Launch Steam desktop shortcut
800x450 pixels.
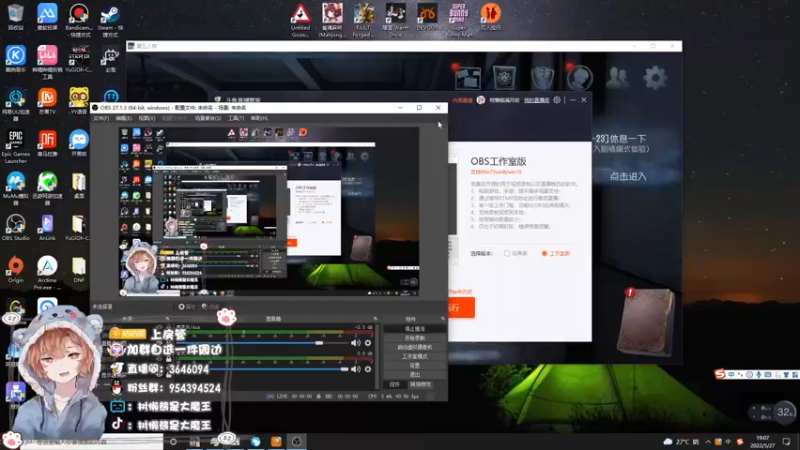[x=110, y=19]
